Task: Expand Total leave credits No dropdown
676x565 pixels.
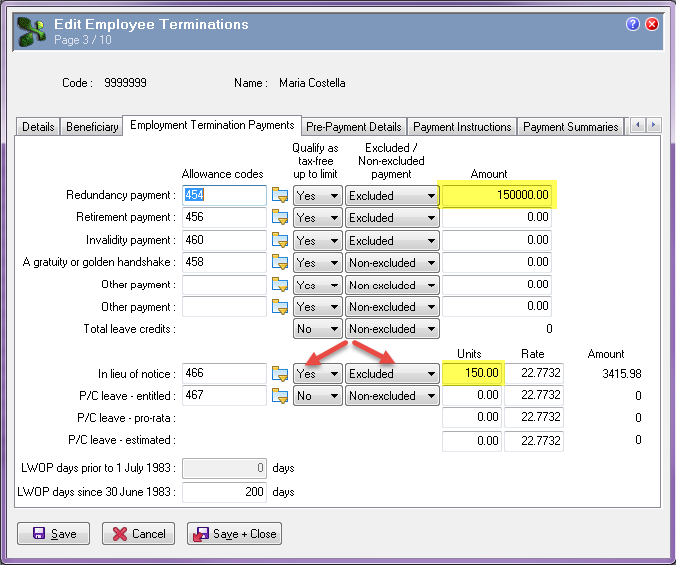Action: point(317,329)
